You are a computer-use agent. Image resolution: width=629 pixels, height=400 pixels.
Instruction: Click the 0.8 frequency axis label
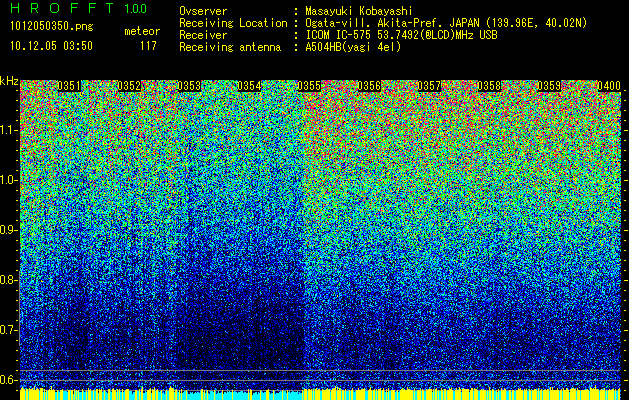pyautogui.click(x=8, y=280)
